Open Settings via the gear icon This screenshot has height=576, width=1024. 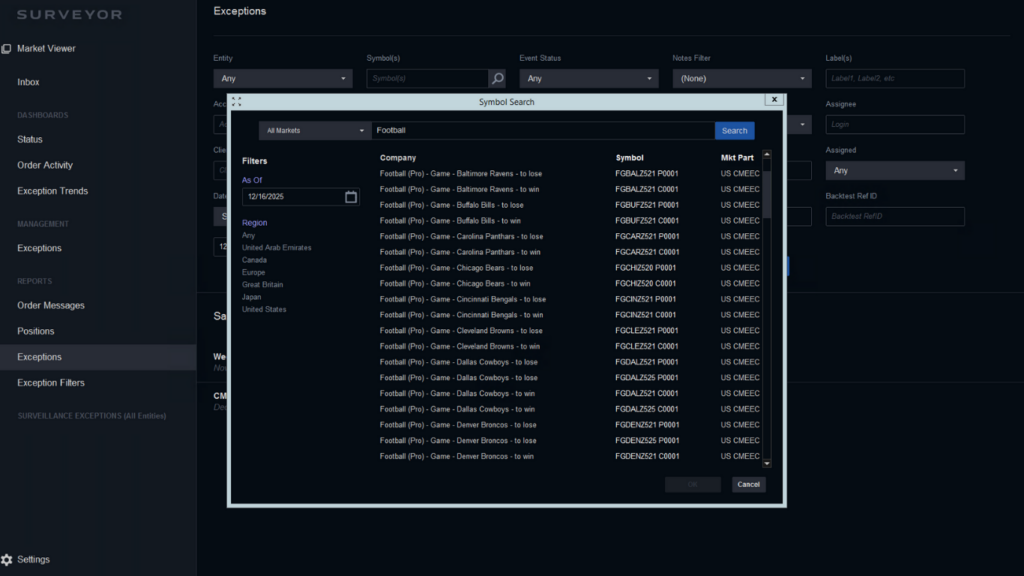coord(7,560)
